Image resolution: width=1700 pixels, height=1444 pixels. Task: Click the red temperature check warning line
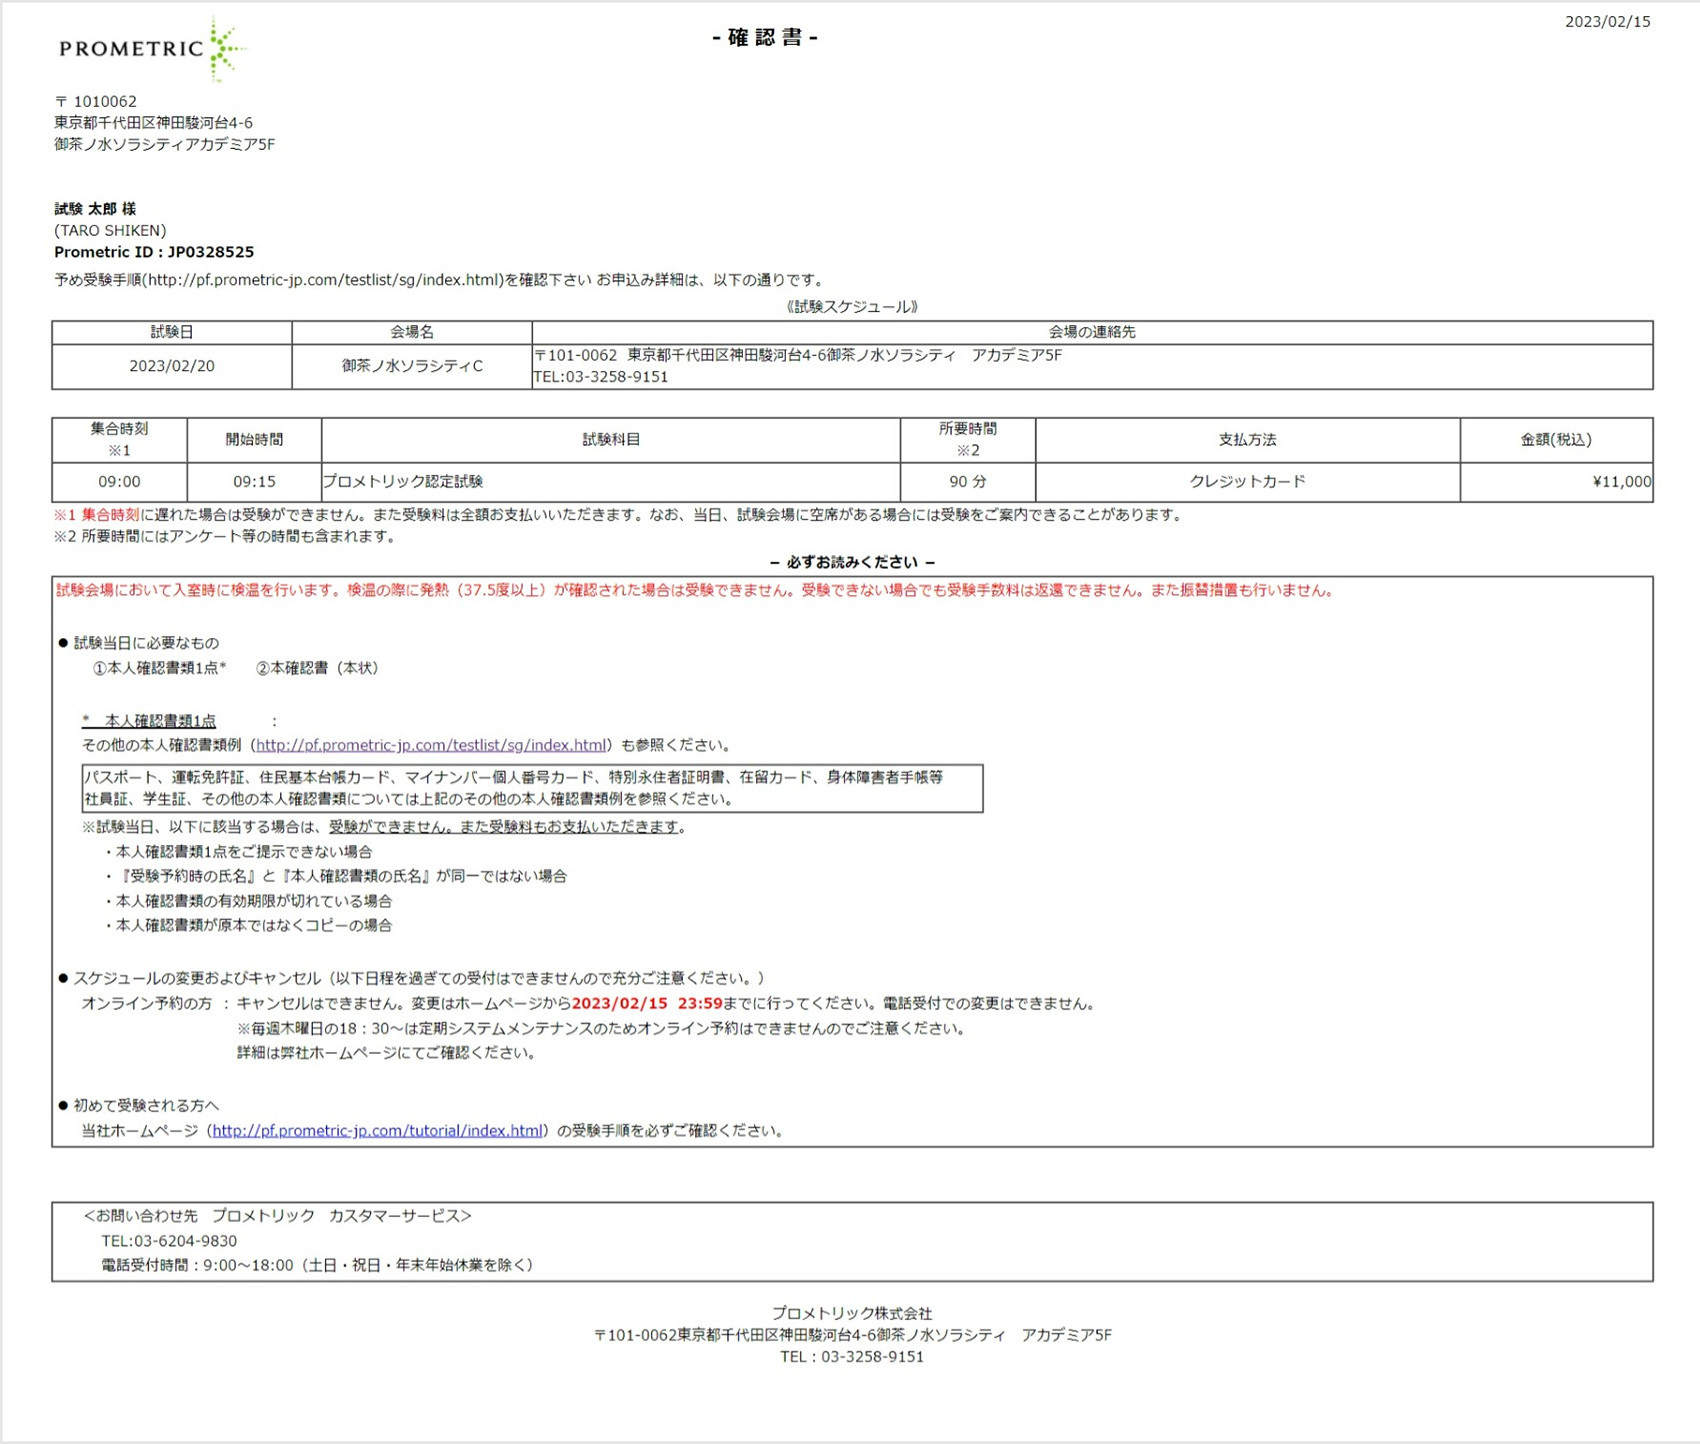click(x=695, y=591)
